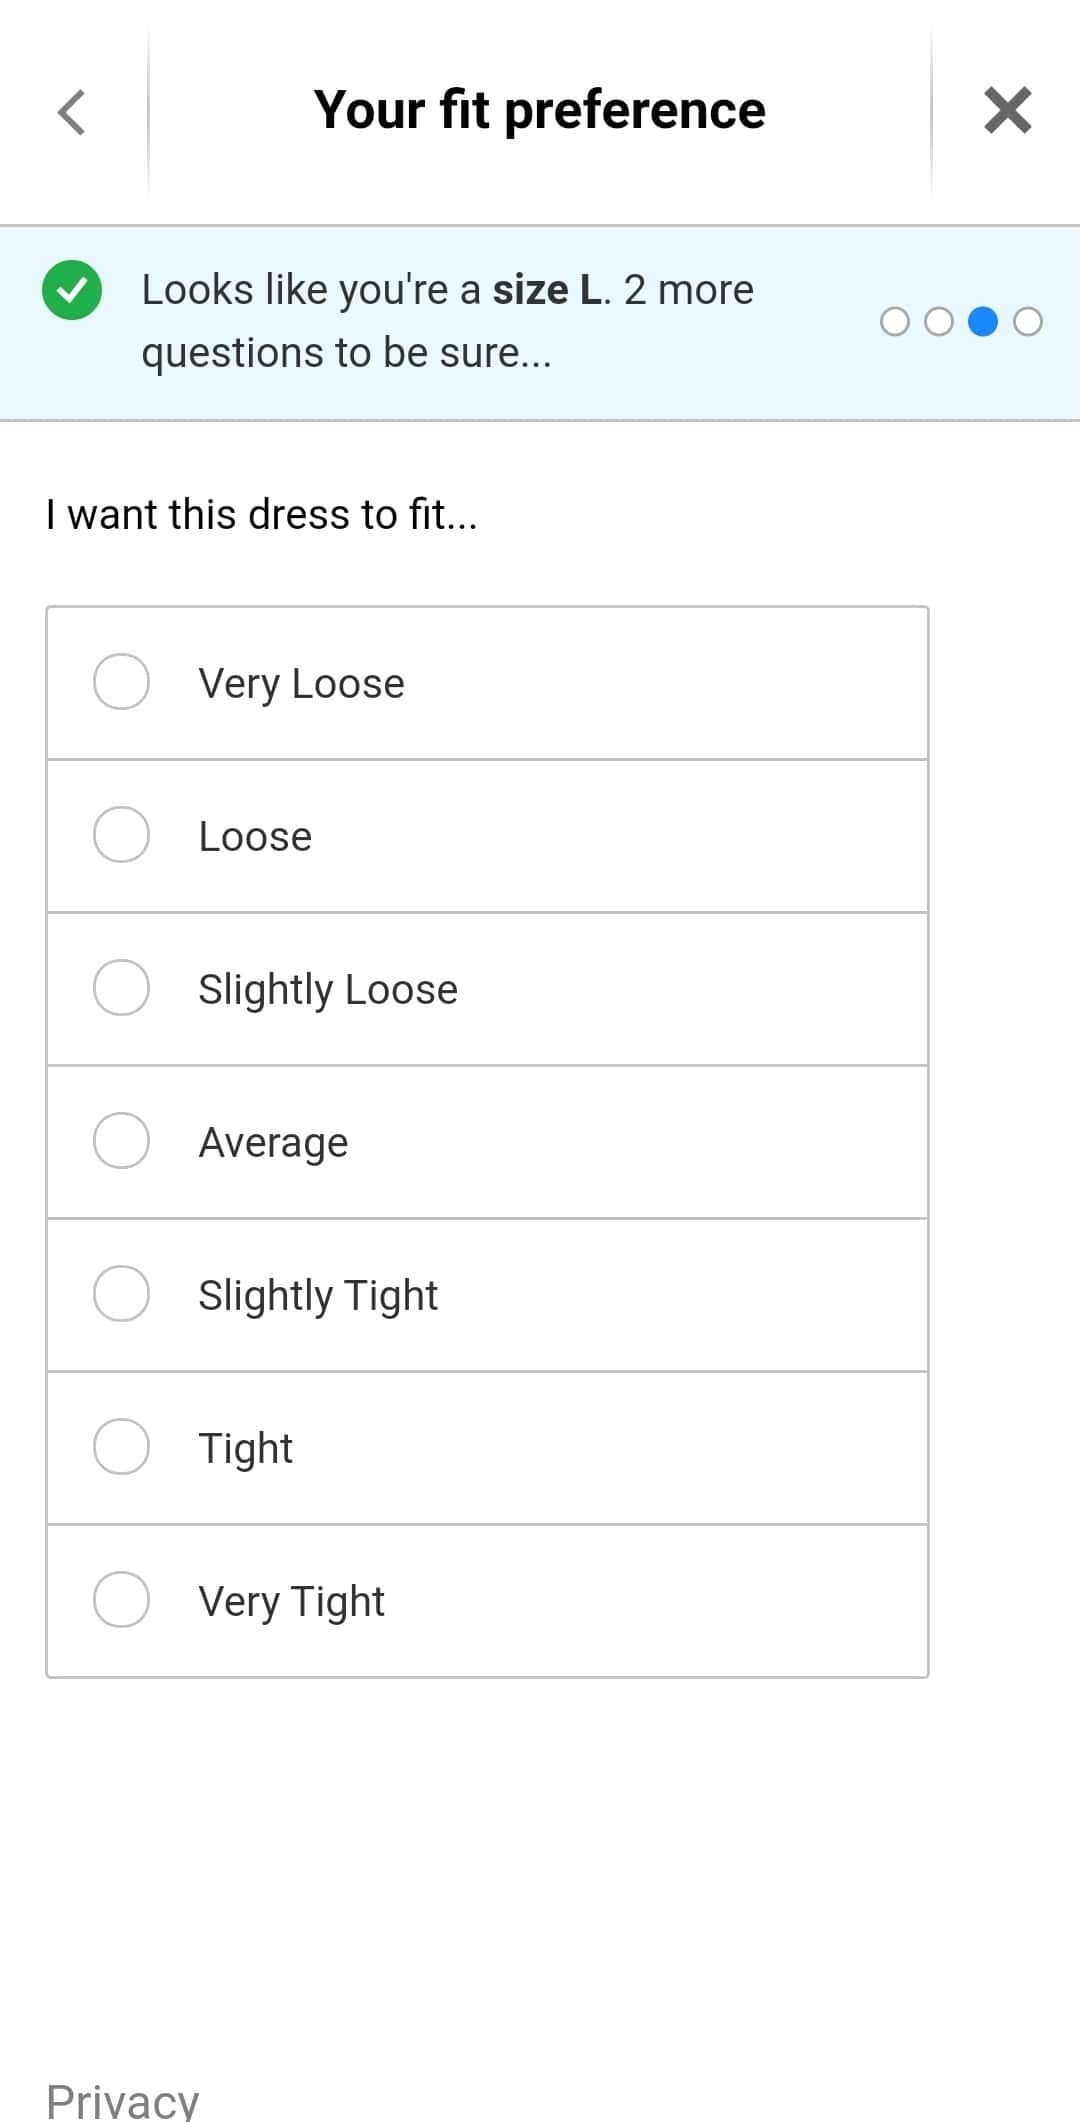This screenshot has height=2122, width=1080.
Task: Select the fourth progress dot
Action: tap(1027, 322)
